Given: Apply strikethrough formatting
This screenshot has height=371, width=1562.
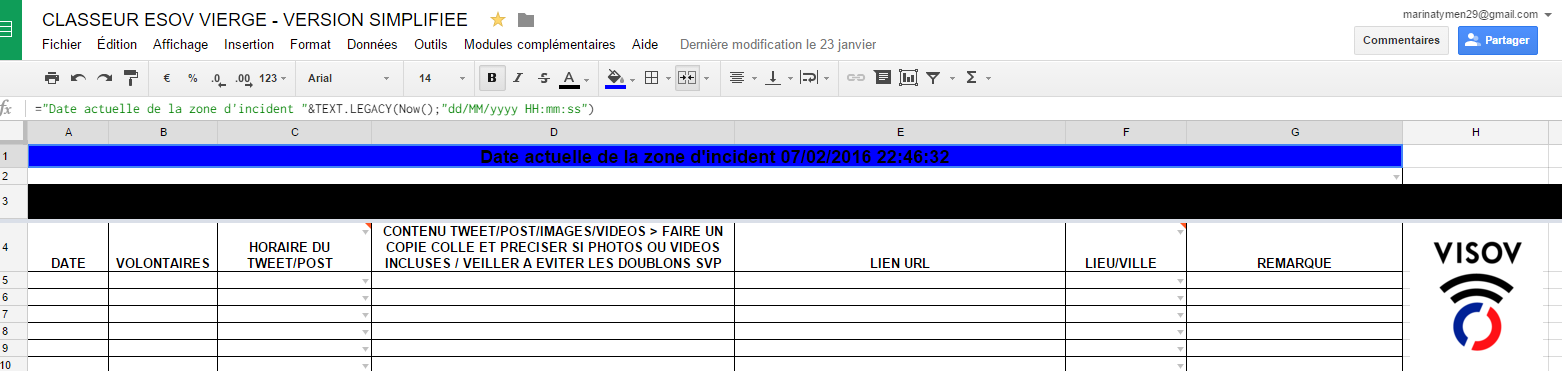Looking at the screenshot, I should 544,78.
